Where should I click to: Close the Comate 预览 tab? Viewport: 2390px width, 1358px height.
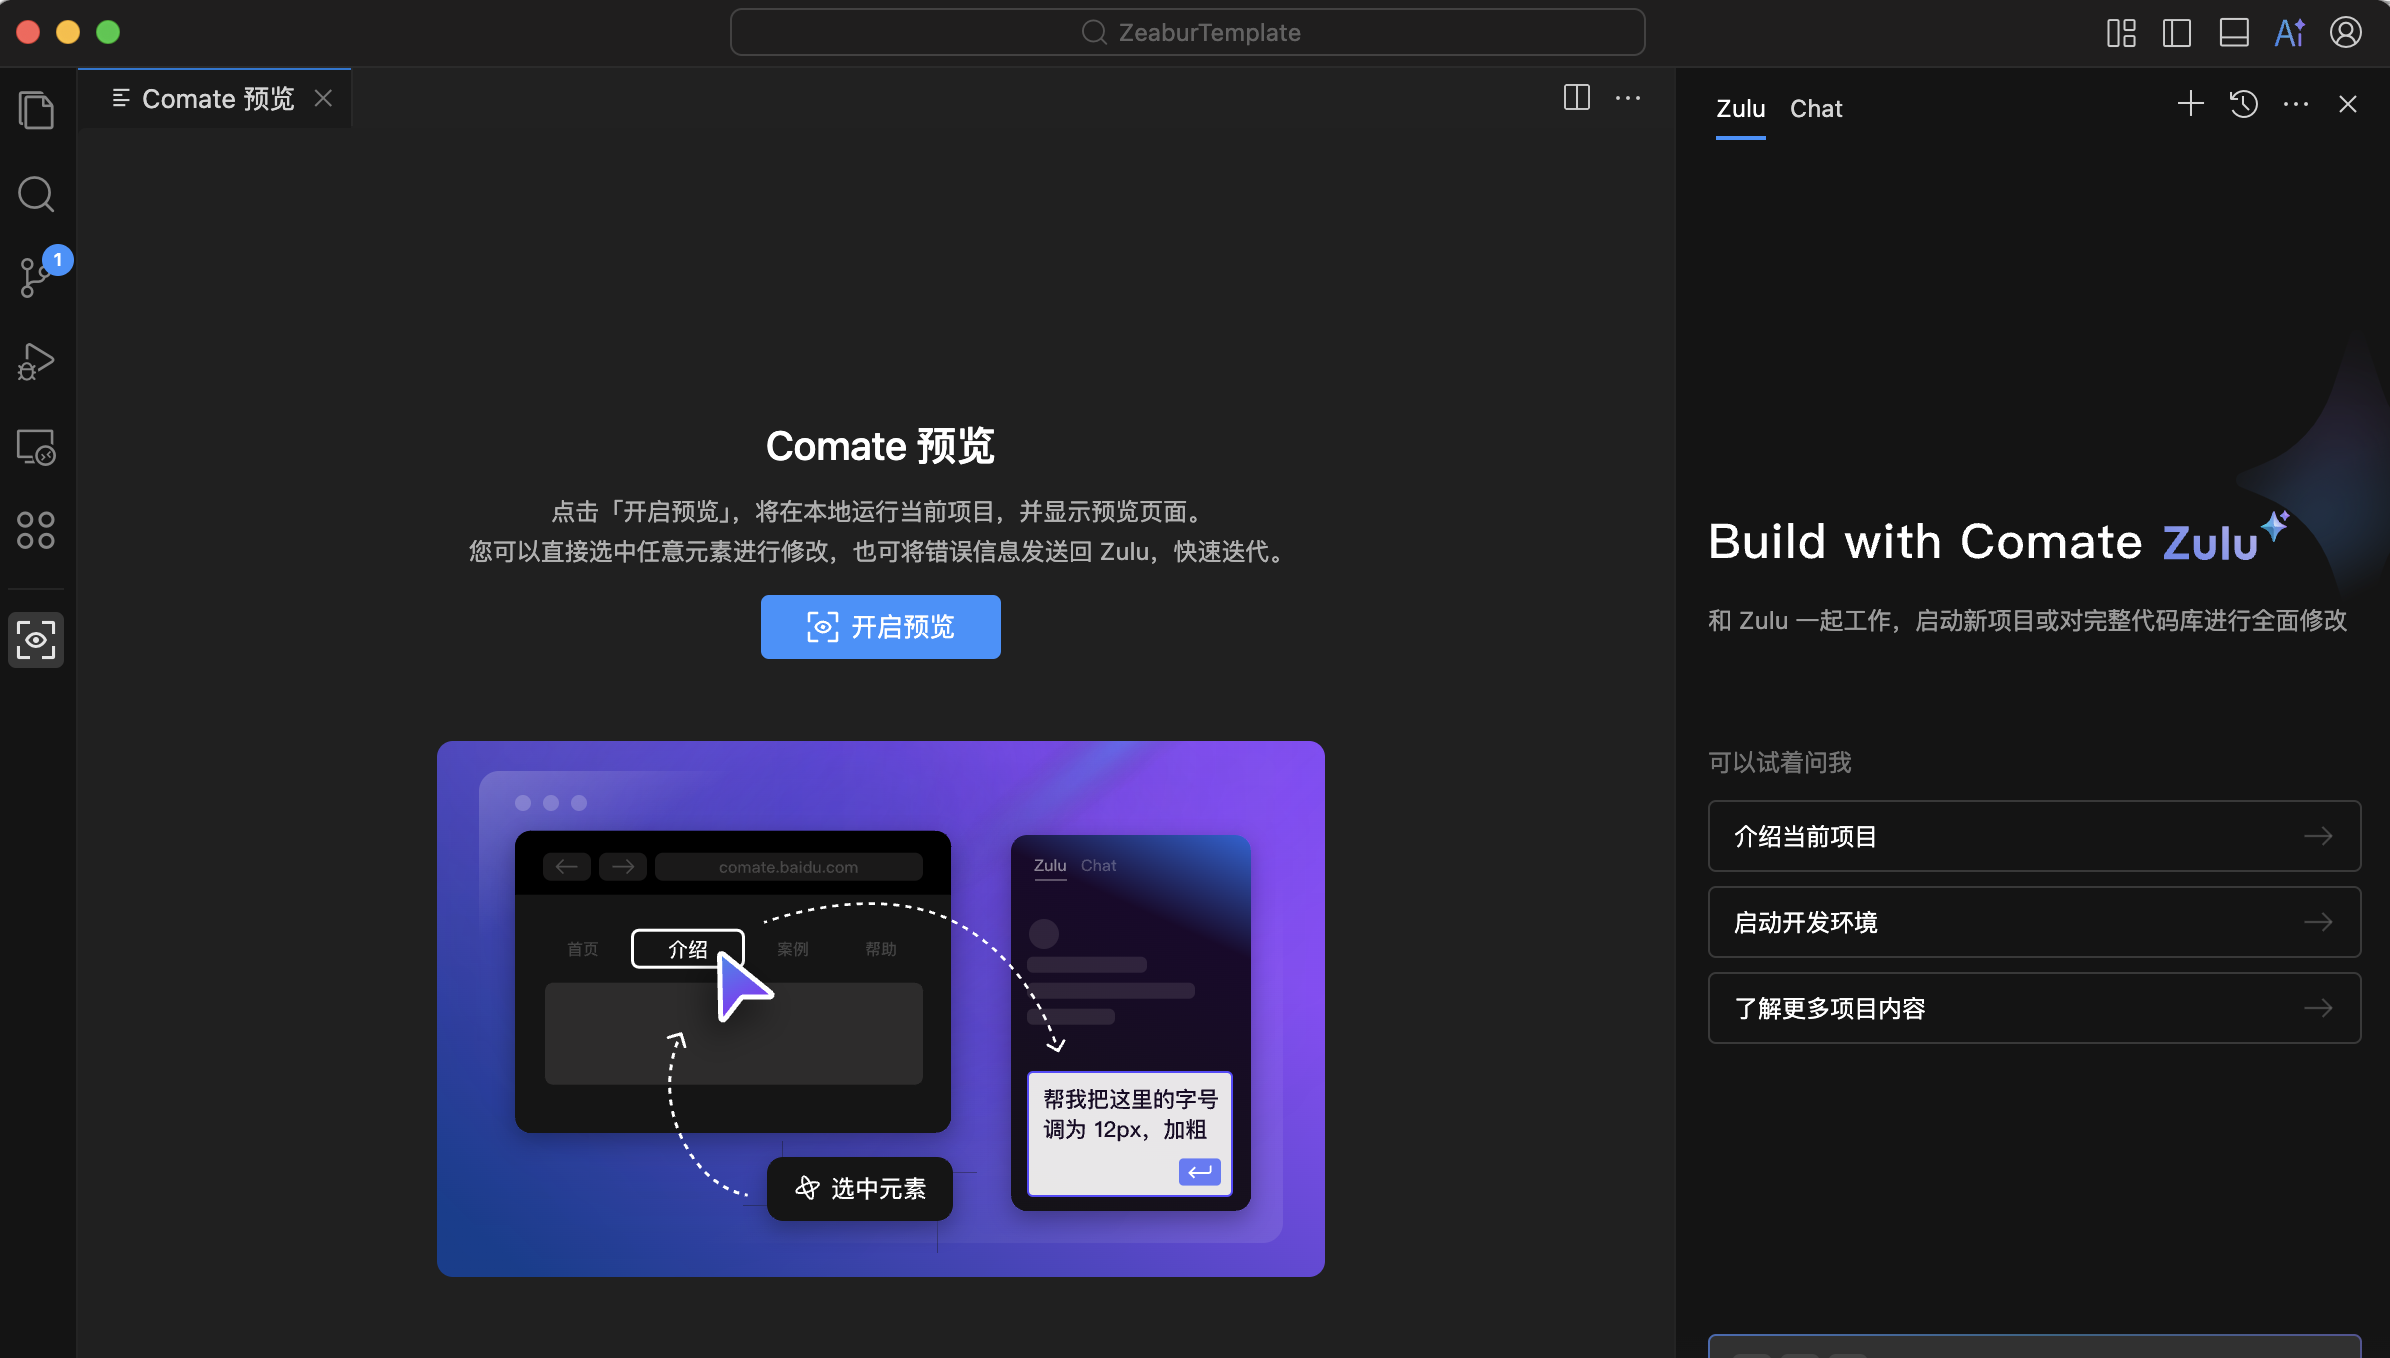click(323, 98)
